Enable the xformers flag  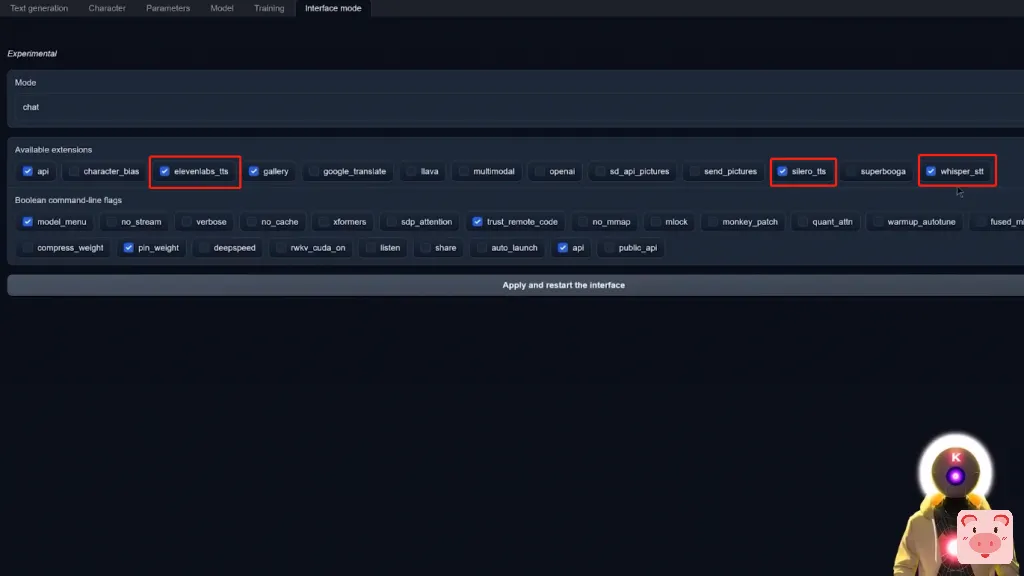(x=323, y=222)
